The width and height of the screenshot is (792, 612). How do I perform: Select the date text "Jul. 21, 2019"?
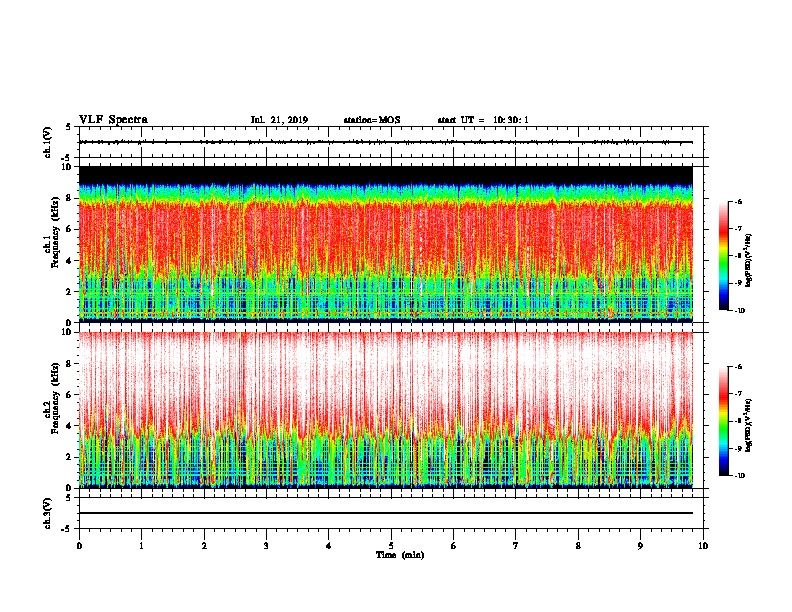[279, 120]
